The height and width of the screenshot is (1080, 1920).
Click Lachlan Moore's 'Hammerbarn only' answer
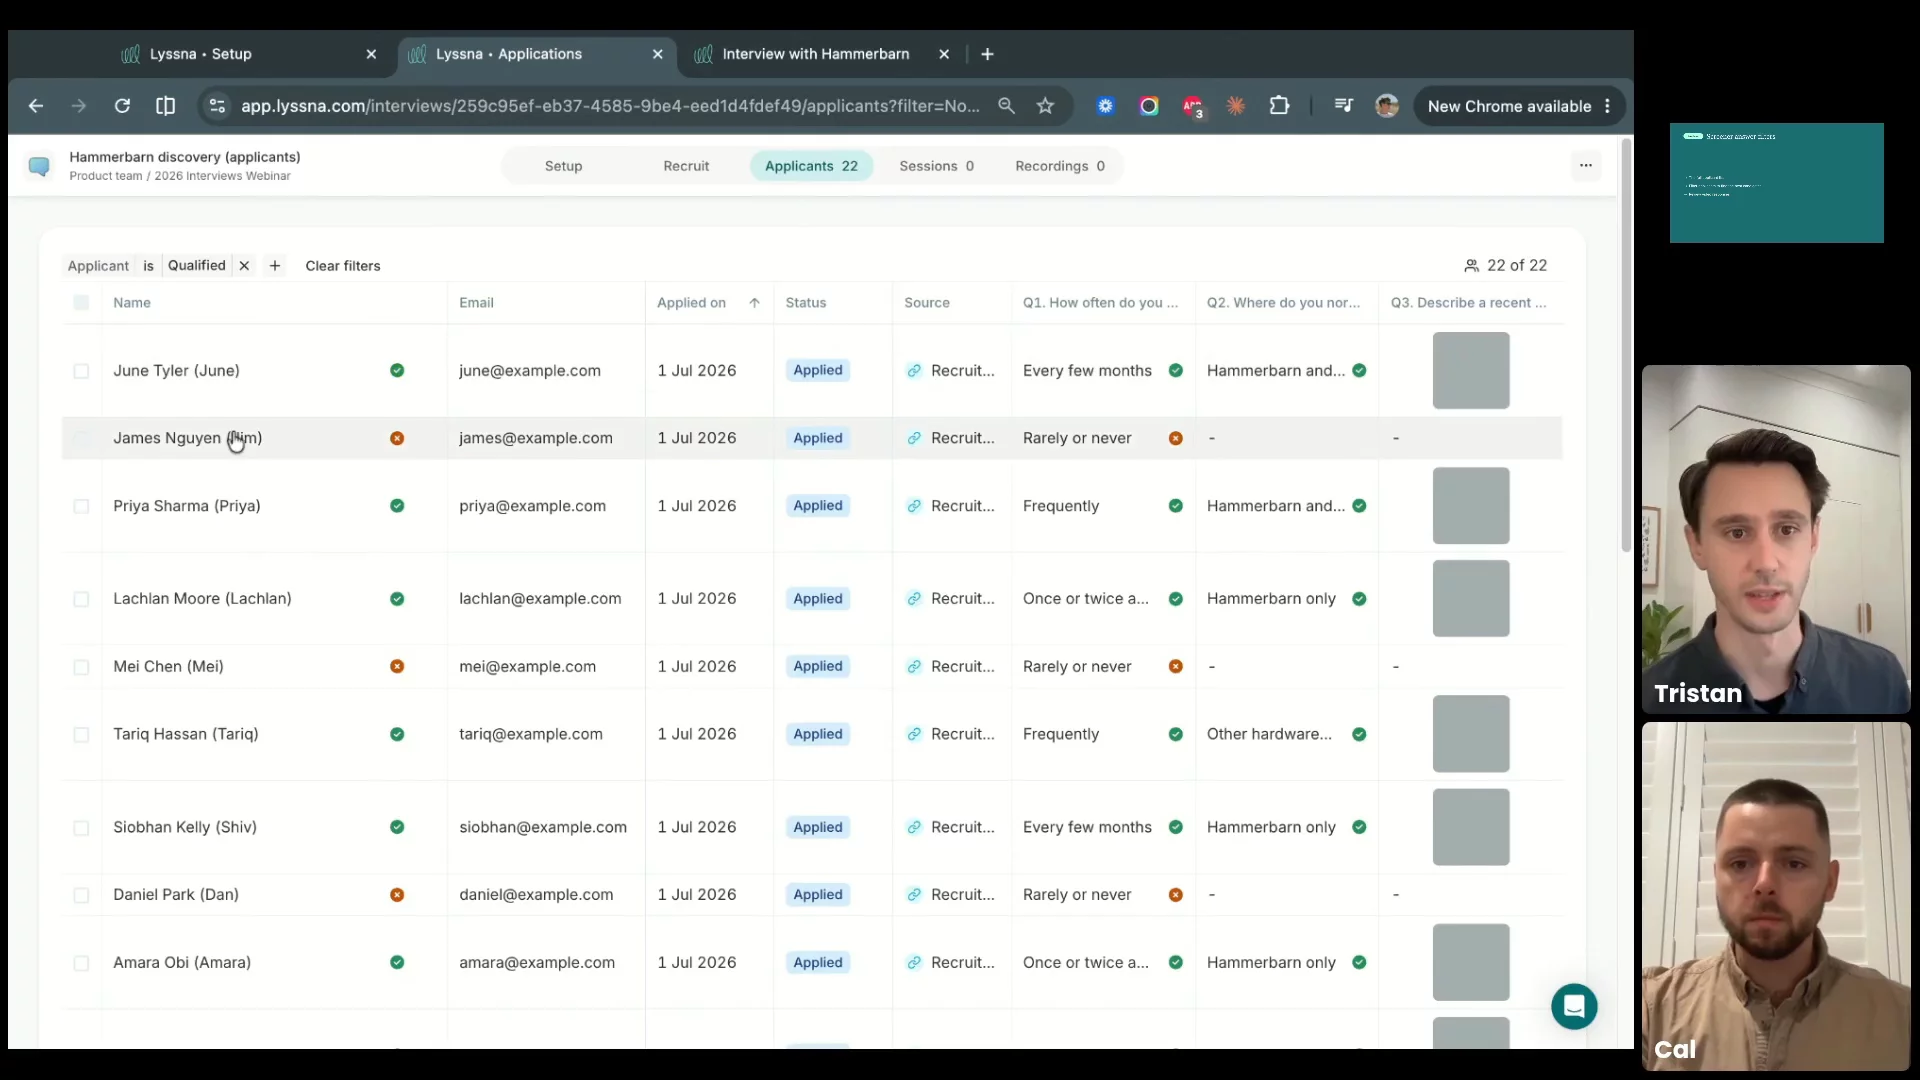(1271, 599)
